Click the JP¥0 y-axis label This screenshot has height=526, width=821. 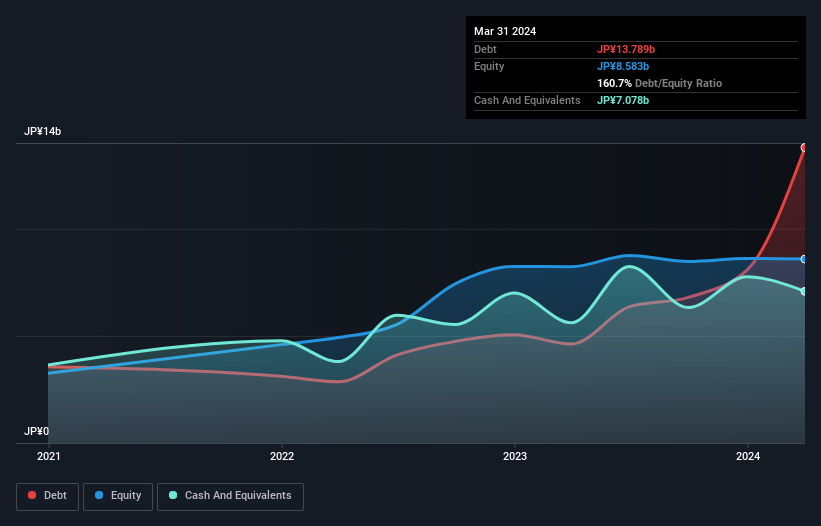point(36,431)
